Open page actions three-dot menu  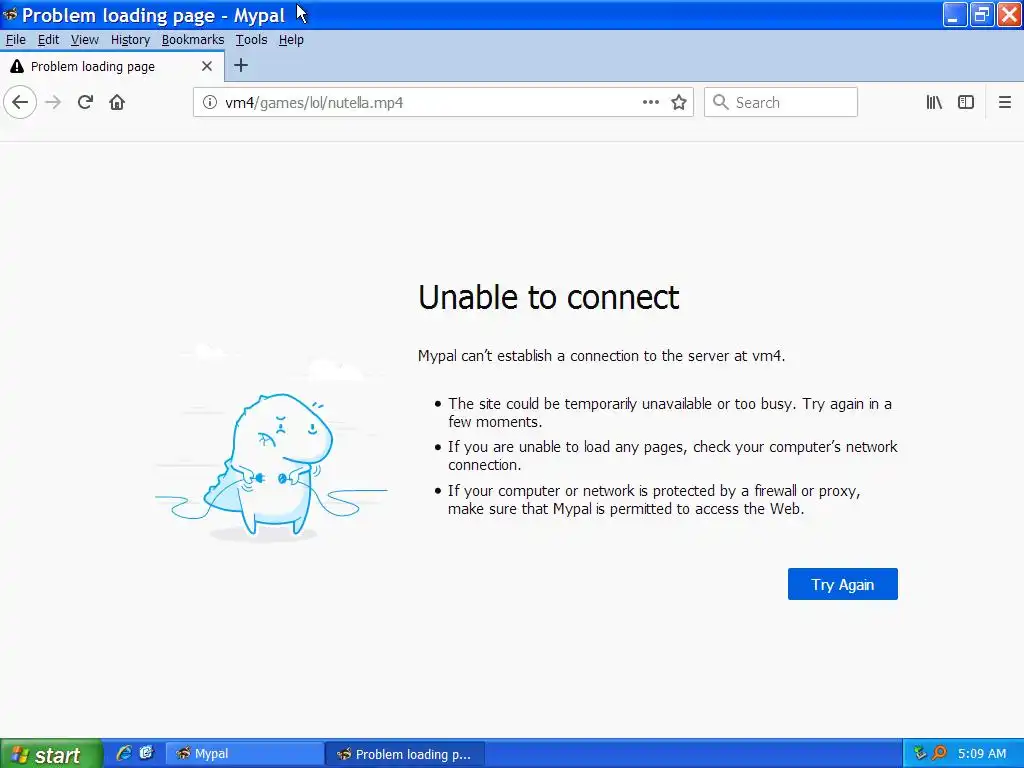pyautogui.click(x=650, y=103)
